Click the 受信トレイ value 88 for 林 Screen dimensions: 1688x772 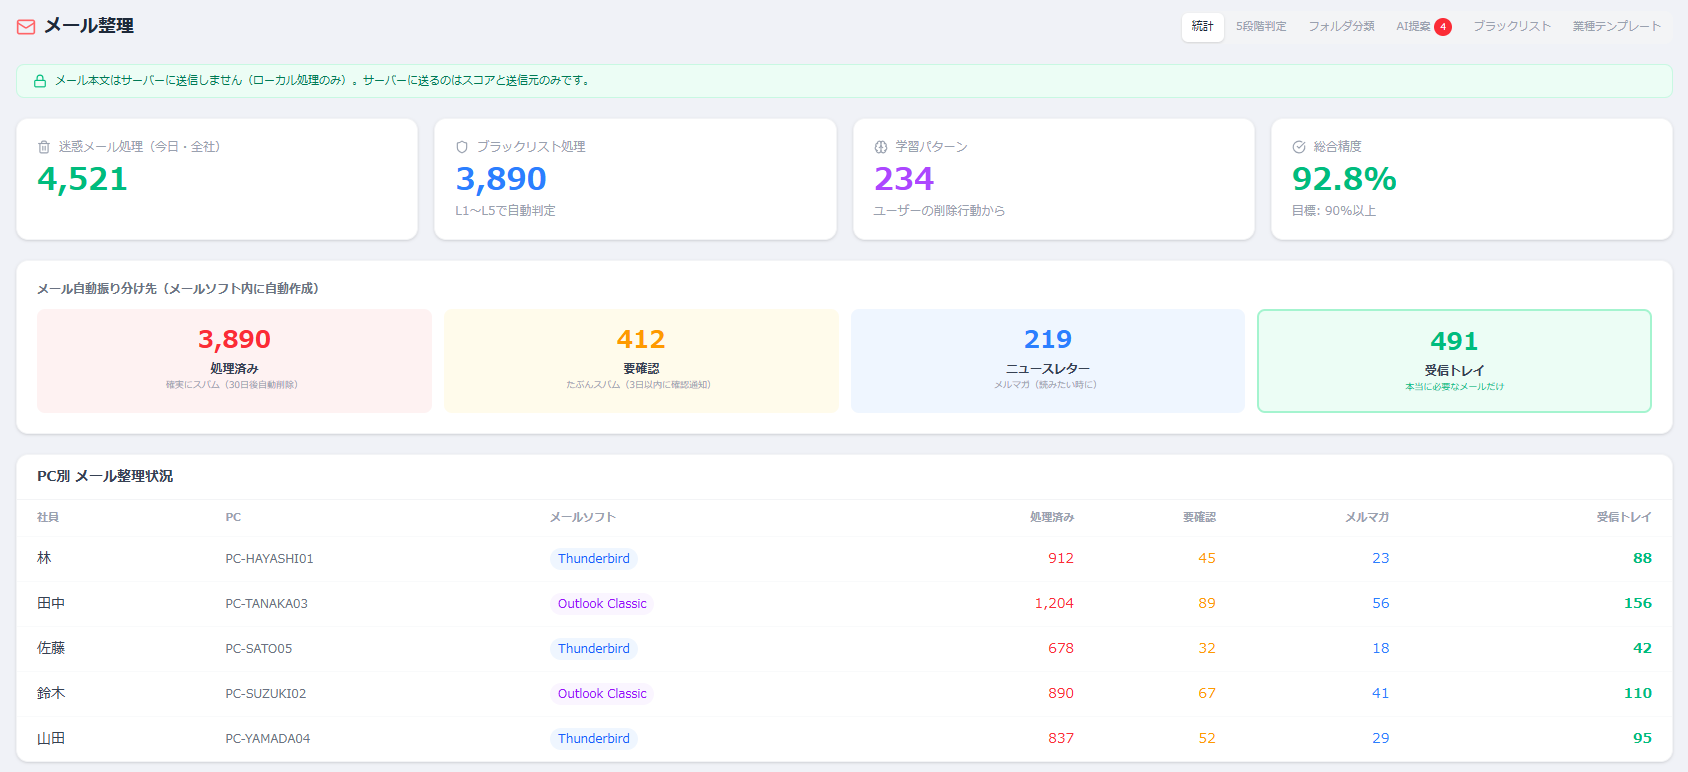tap(1642, 558)
